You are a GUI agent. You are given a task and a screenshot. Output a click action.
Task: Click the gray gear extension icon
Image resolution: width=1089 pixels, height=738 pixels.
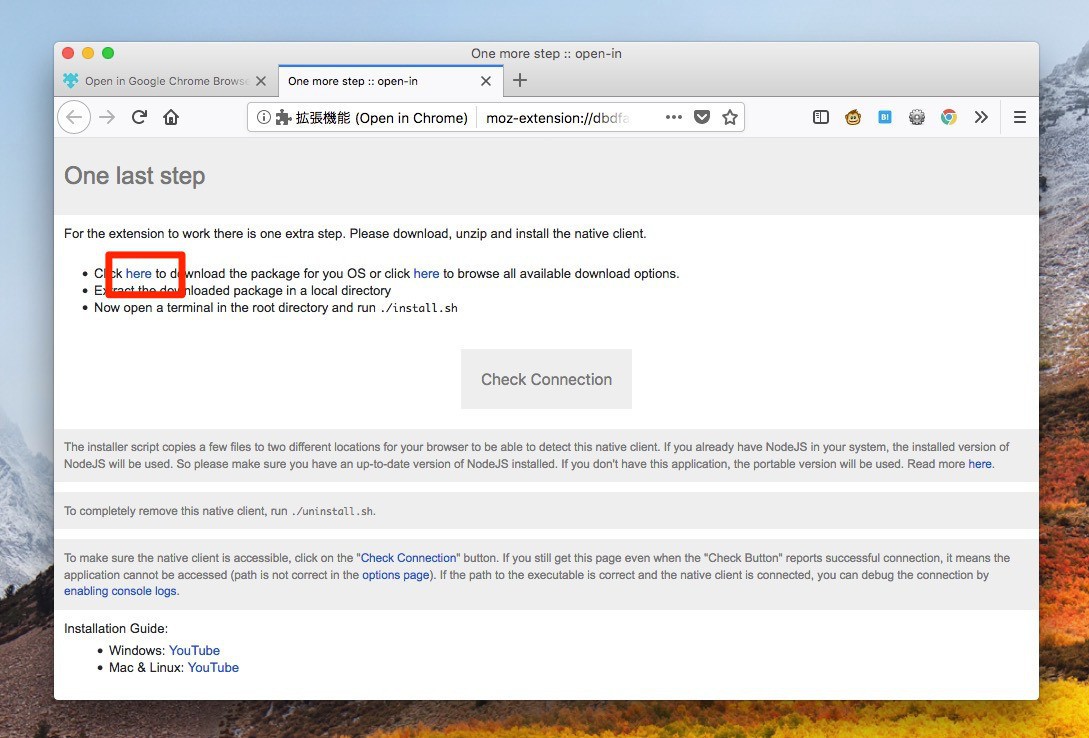(917, 117)
